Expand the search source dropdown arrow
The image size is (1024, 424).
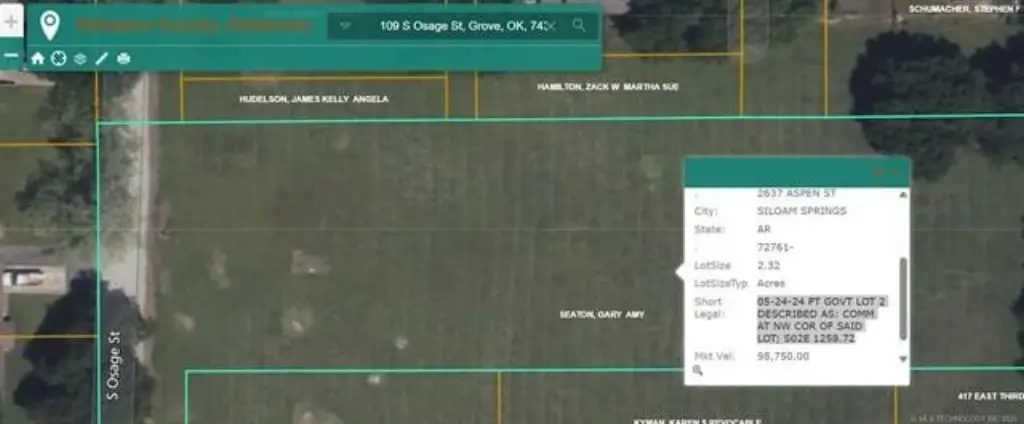[345, 26]
